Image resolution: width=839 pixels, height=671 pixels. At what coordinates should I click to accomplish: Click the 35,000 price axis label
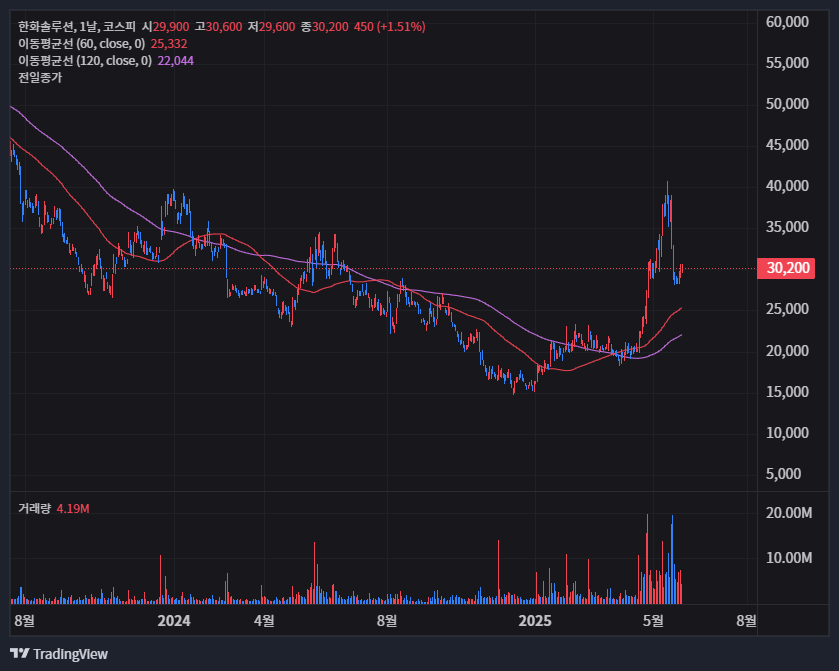click(x=787, y=227)
